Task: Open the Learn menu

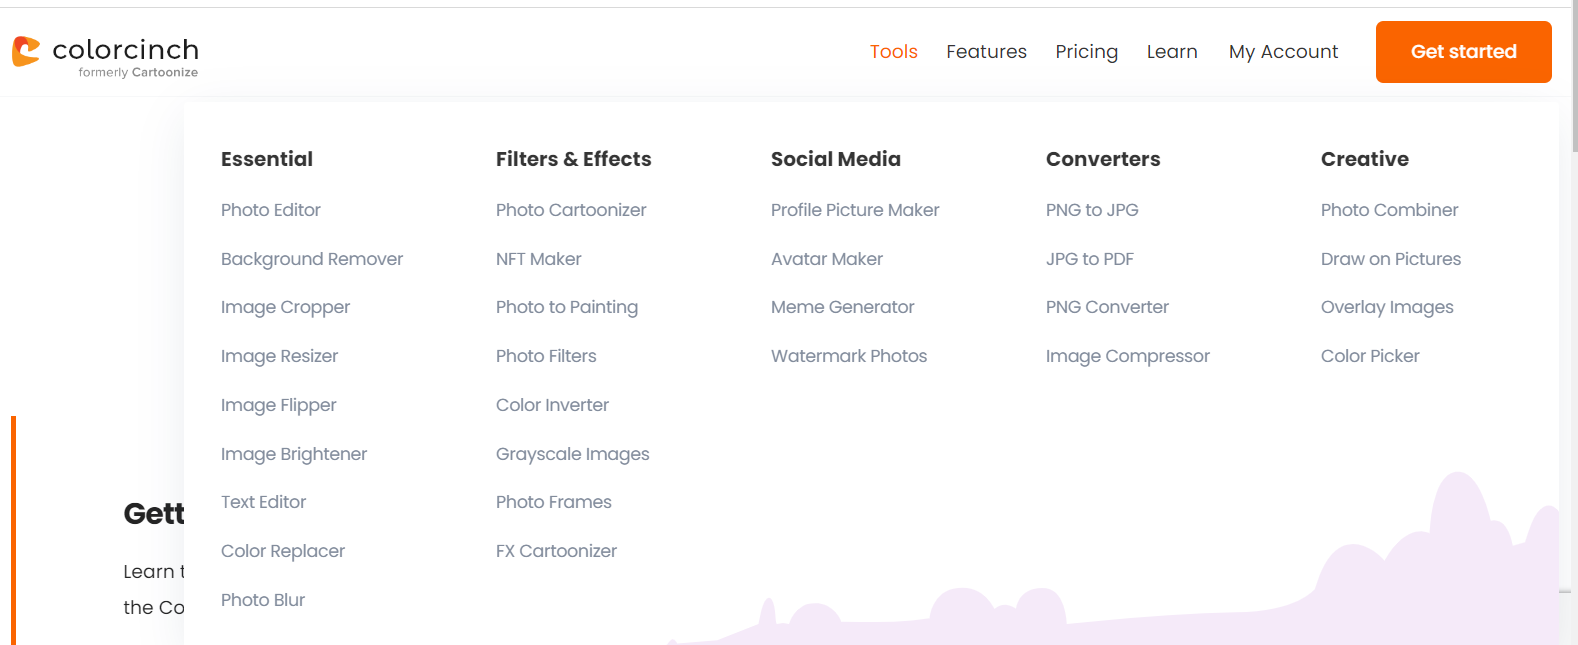Action: coord(1172,52)
